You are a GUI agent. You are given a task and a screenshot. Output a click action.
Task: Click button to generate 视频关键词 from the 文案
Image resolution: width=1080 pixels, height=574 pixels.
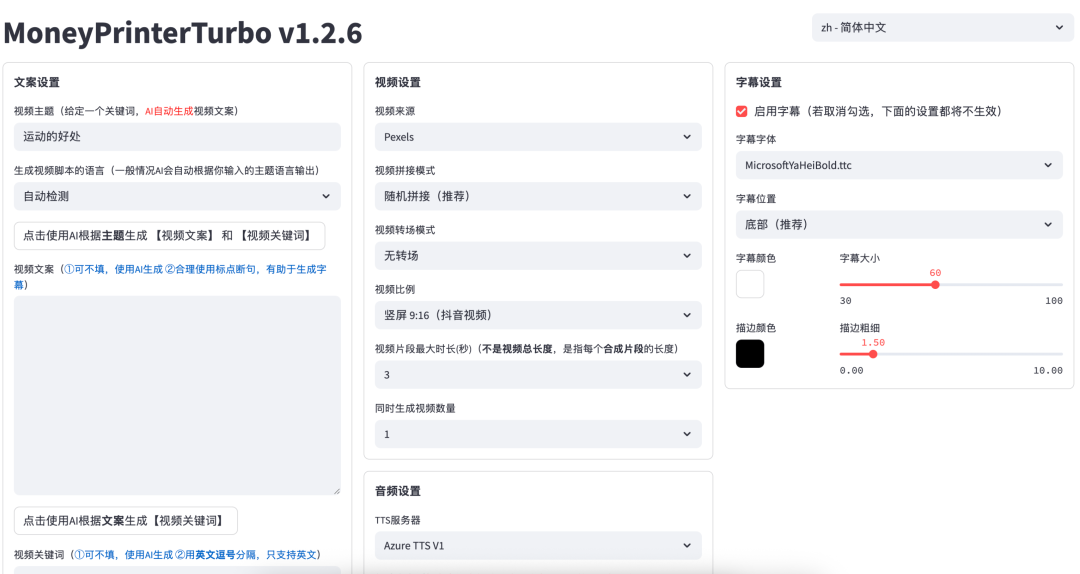(125, 521)
